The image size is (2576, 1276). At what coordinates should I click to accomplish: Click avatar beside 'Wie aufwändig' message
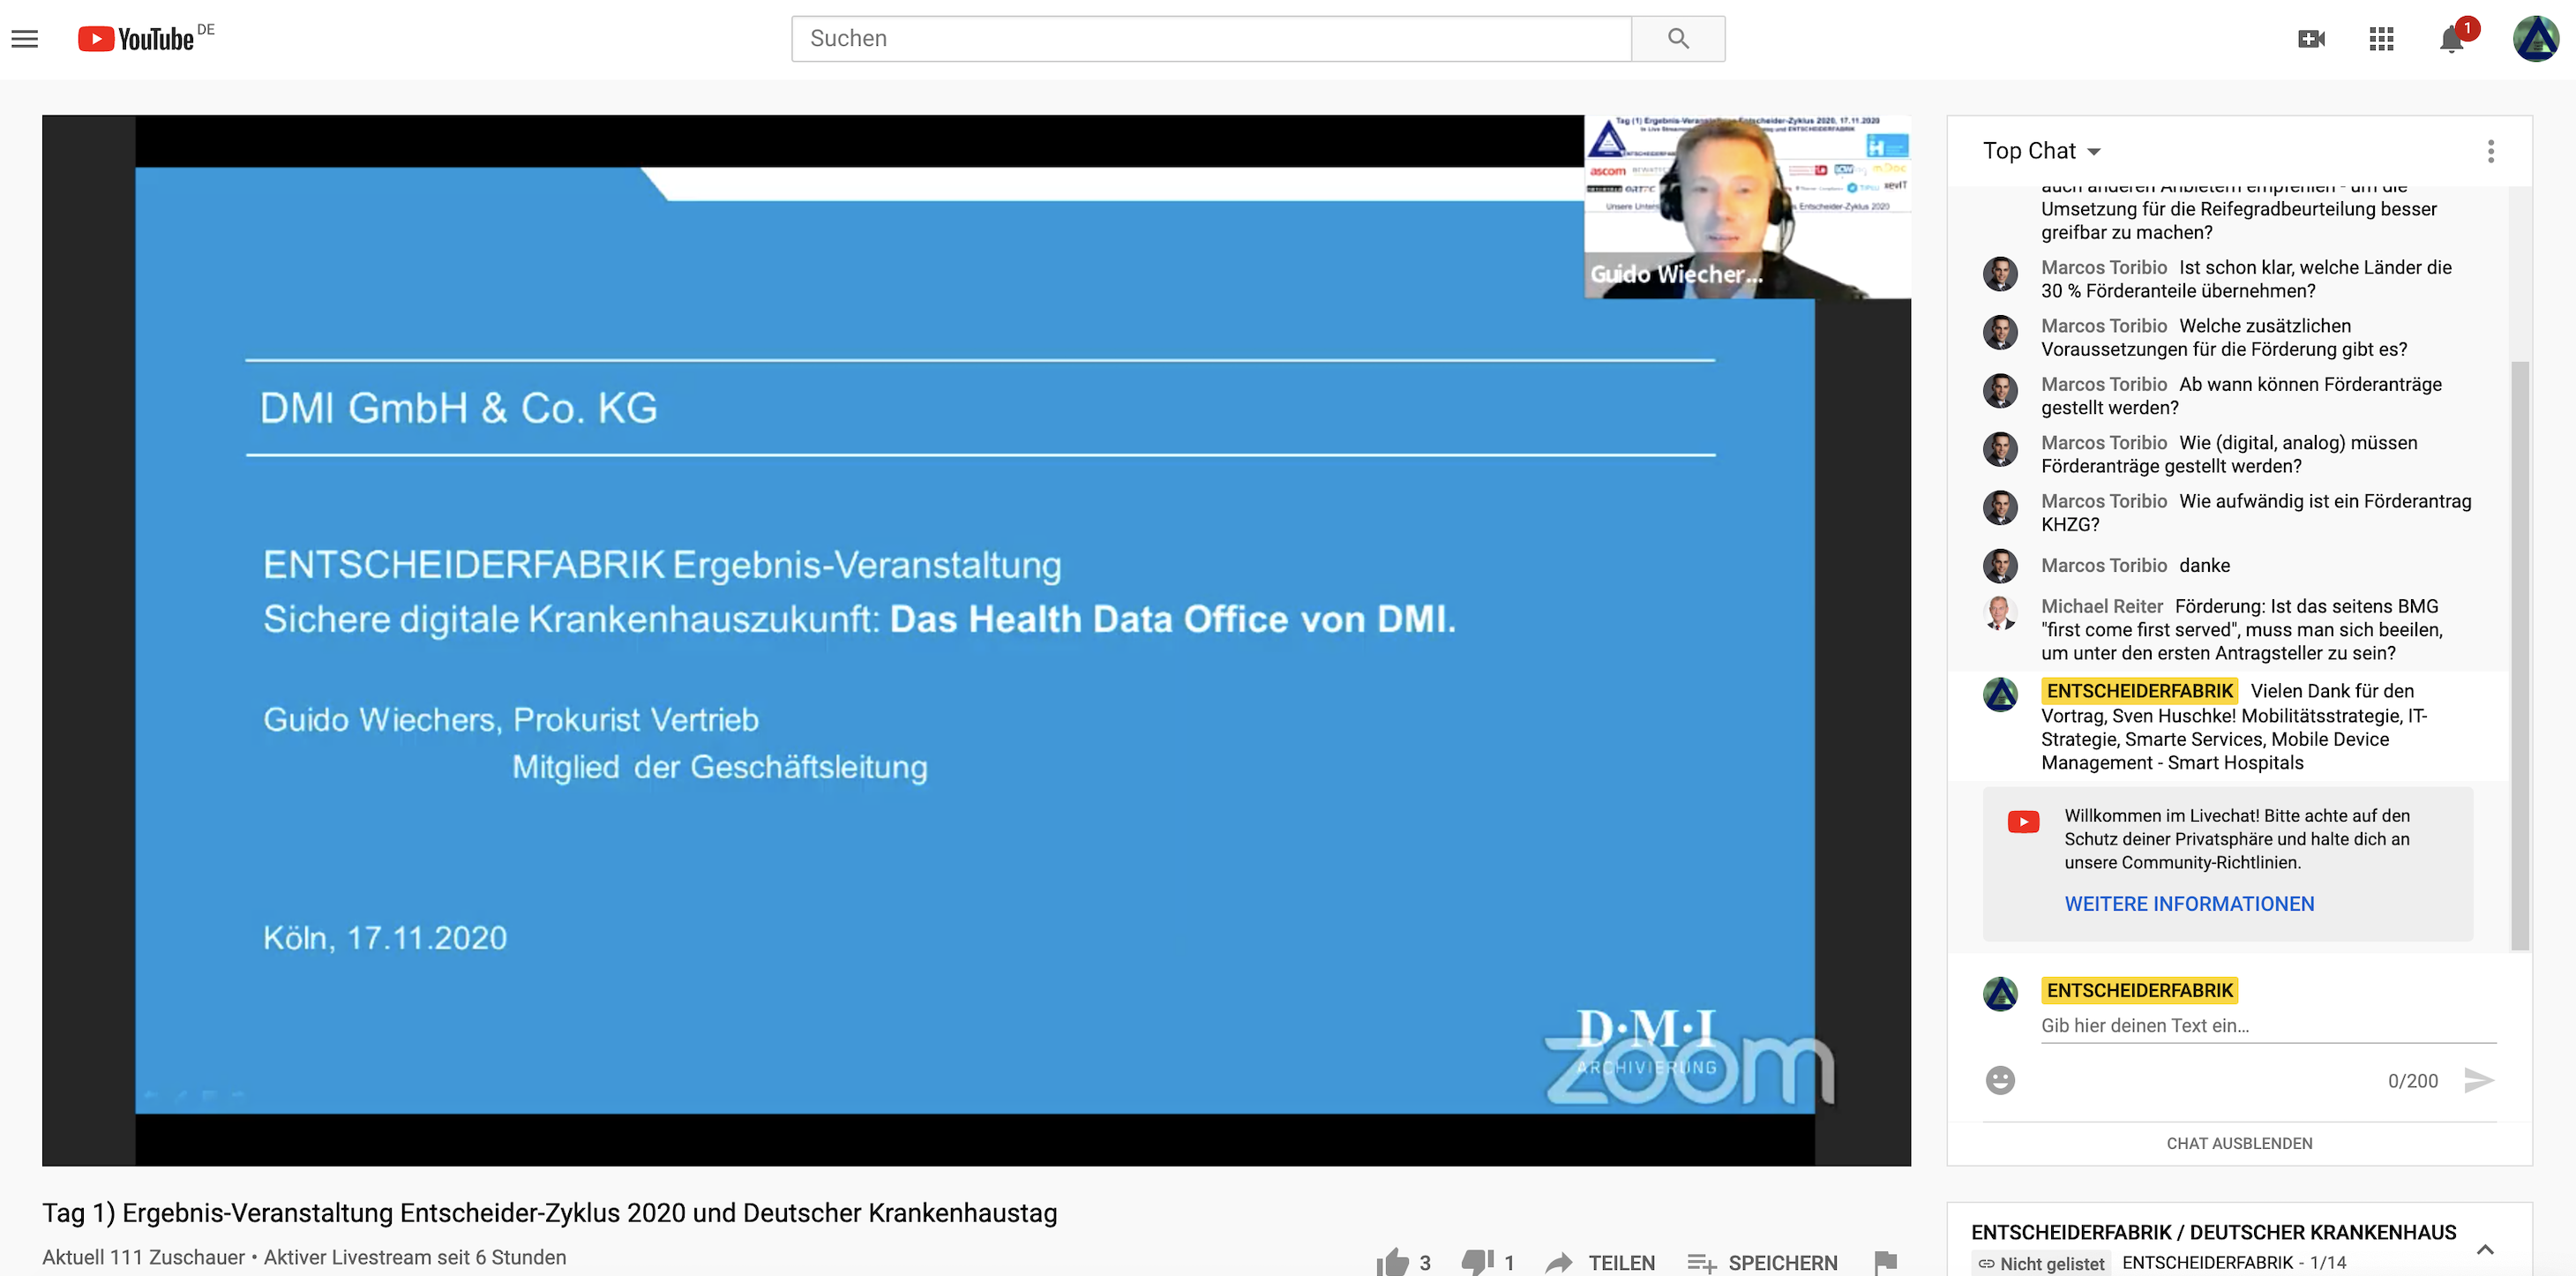click(2000, 507)
